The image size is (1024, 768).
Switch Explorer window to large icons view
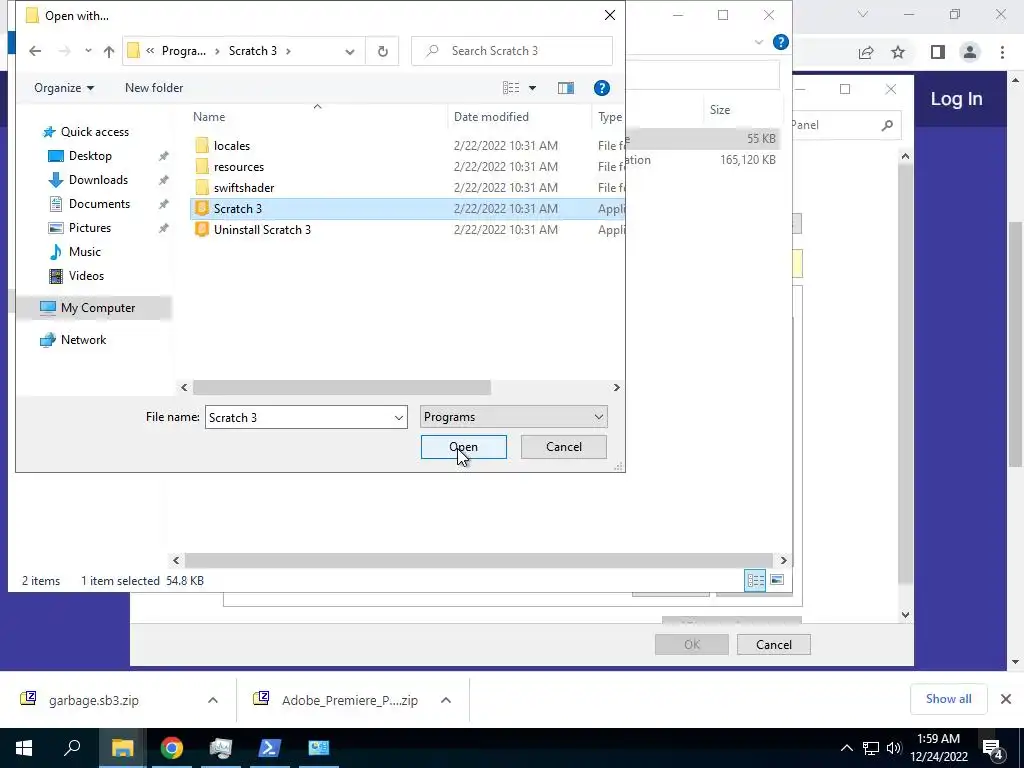[x=777, y=580]
